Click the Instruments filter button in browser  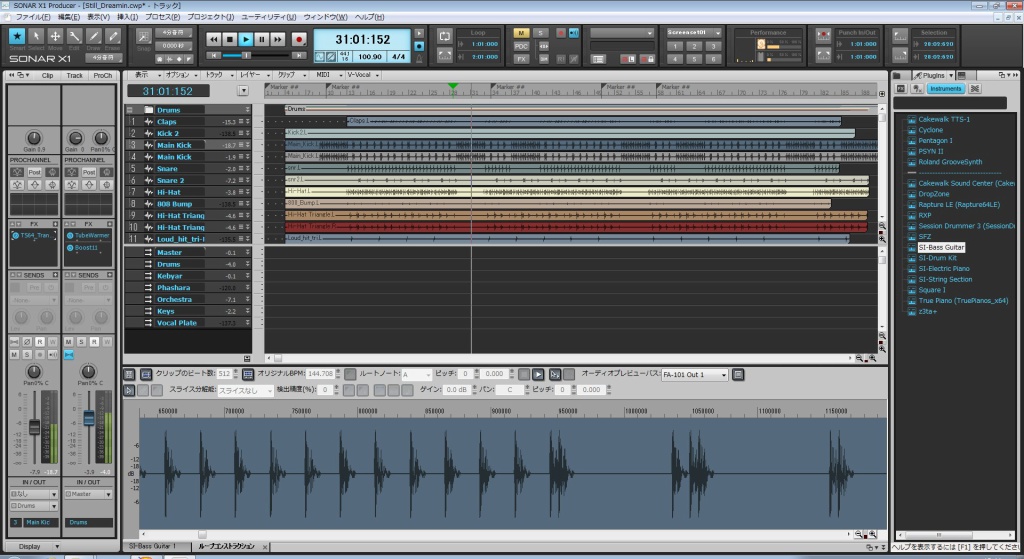pos(946,88)
